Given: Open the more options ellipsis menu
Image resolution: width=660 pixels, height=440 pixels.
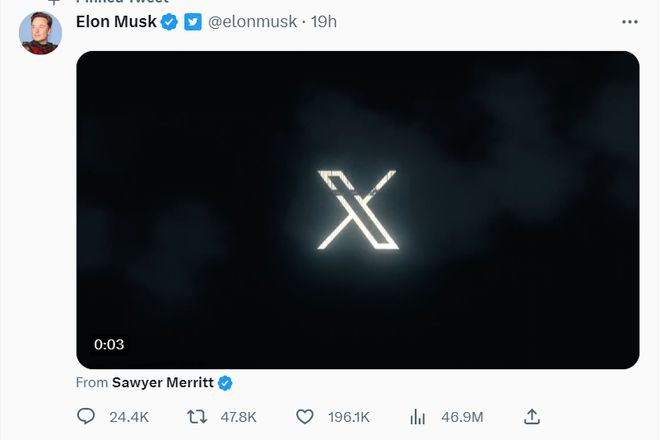Looking at the screenshot, I should point(629,22).
